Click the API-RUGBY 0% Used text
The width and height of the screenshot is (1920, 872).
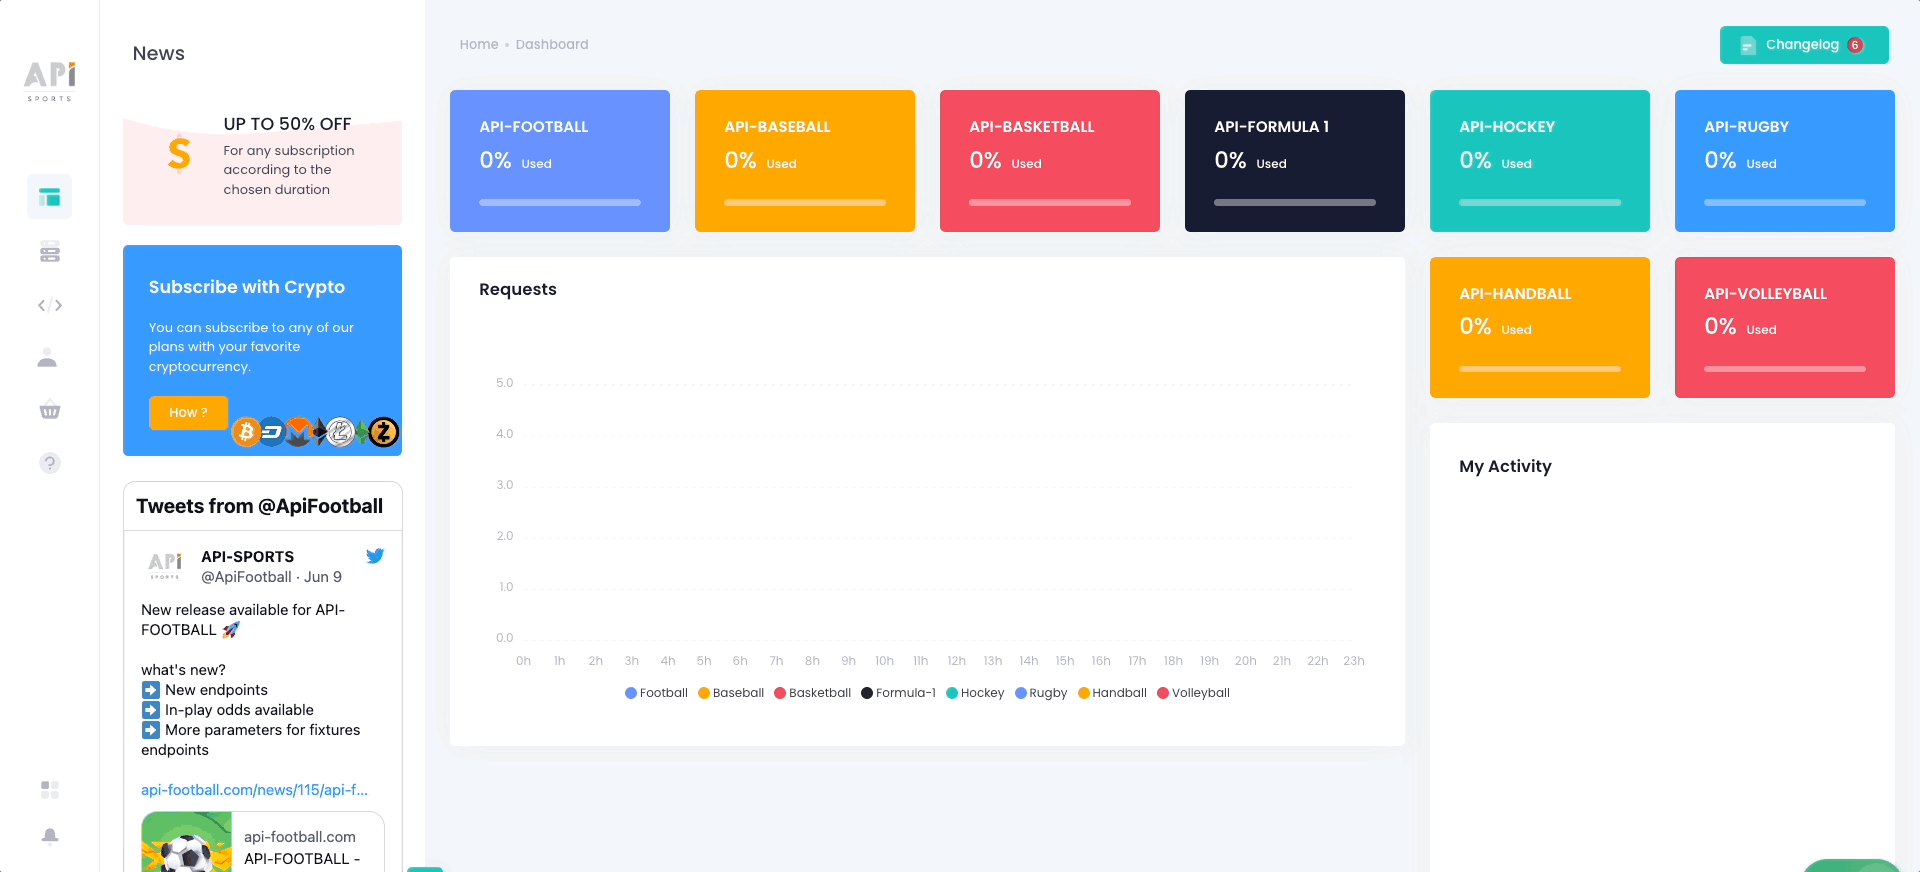tap(1741, 161)
